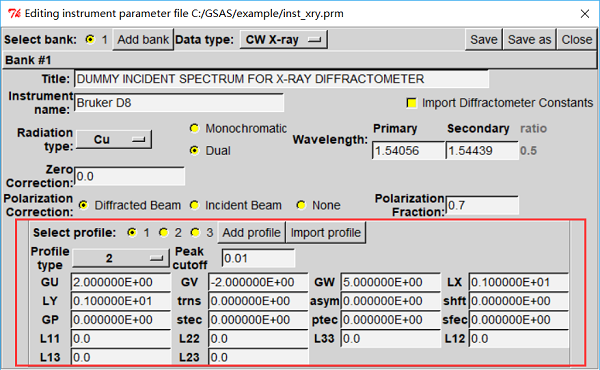Select profile 3 radio button
Image resolution: width=600 pixels, height=370 pixels.
tap(195, 232)
